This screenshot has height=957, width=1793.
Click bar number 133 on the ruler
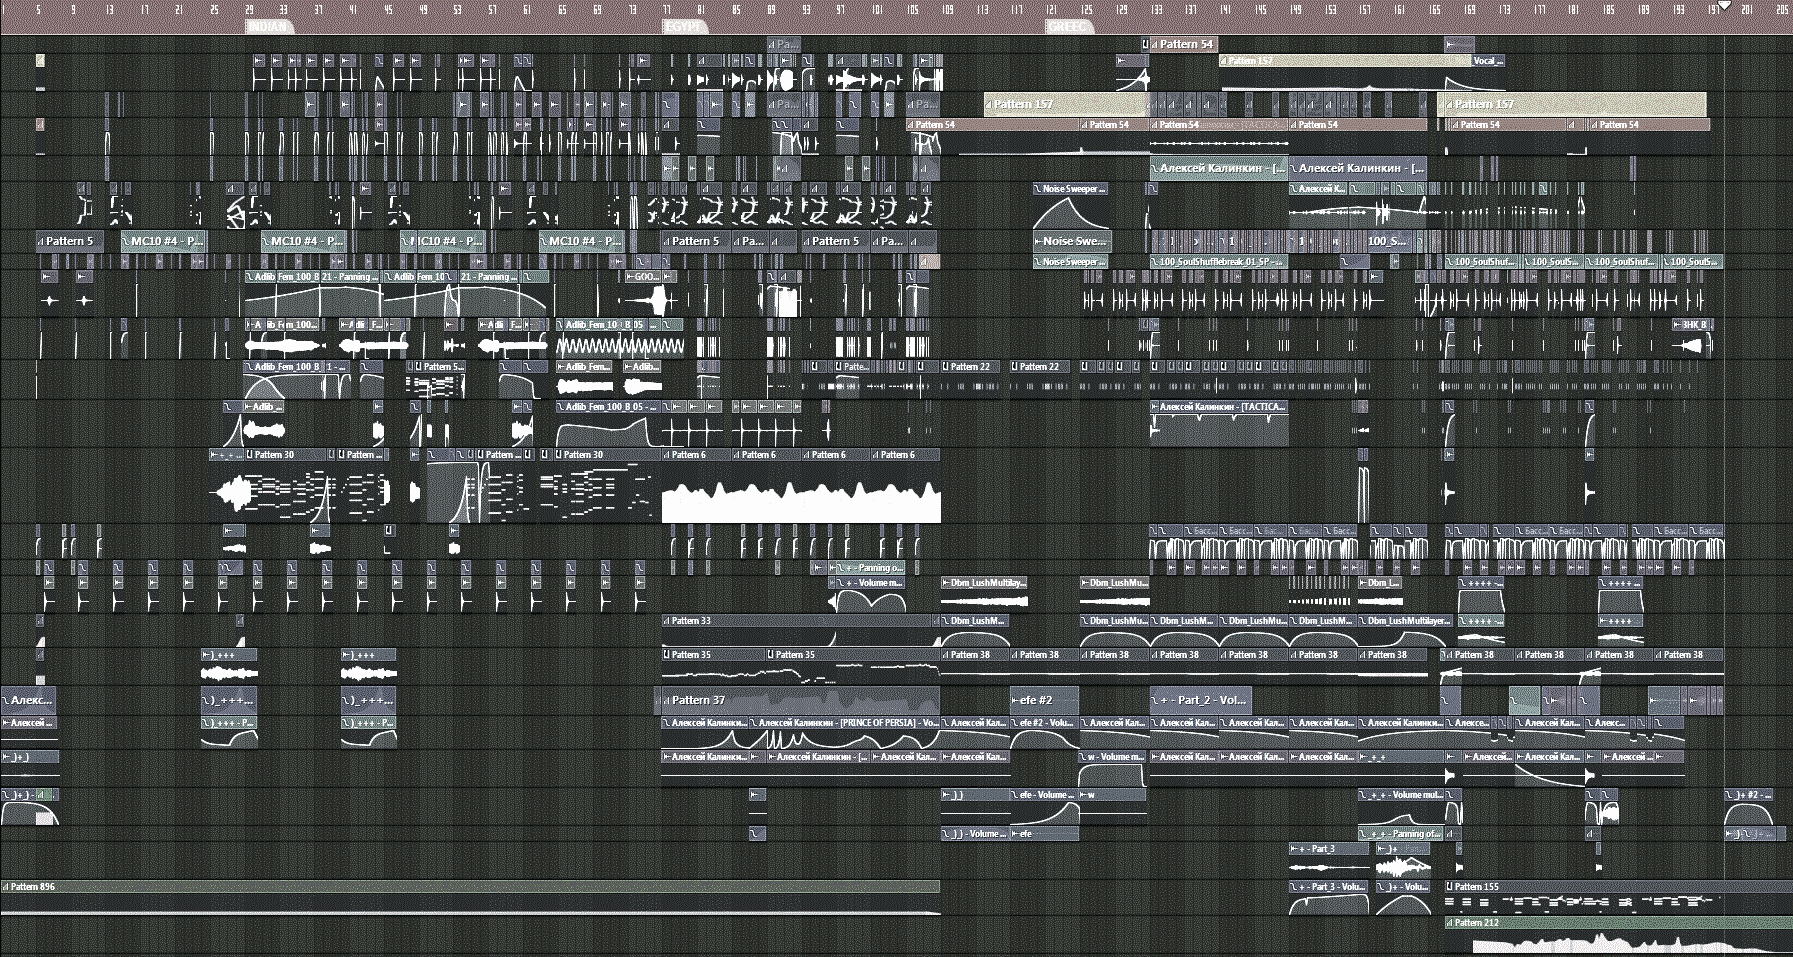click(x=1156, y=9)
